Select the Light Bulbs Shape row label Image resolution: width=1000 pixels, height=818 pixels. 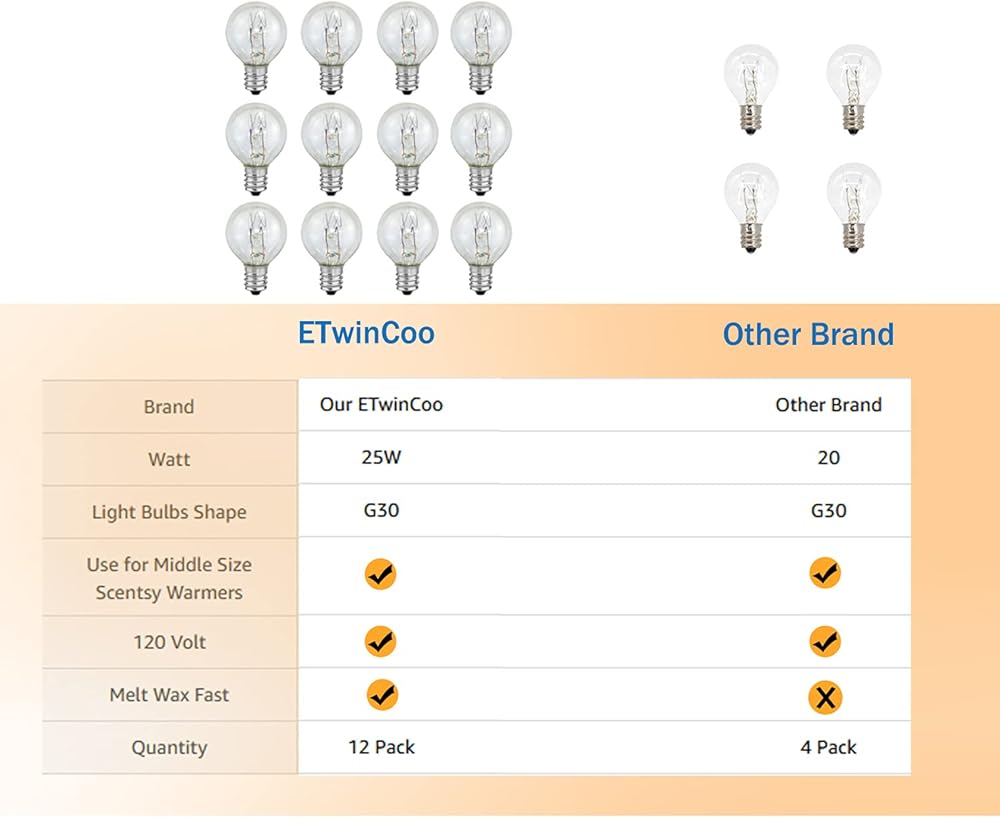pos(168,513)
